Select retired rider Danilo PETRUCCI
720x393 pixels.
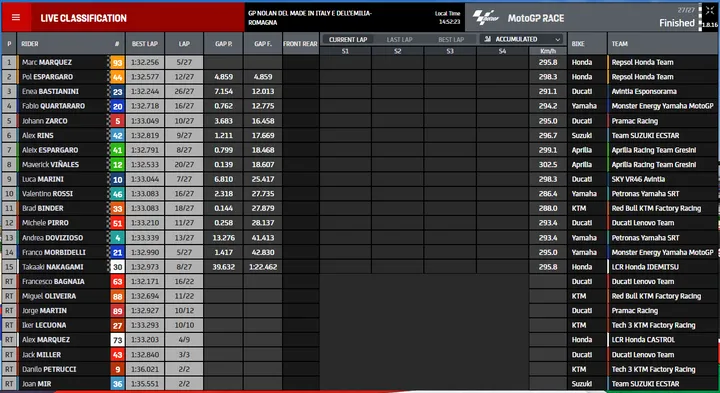pyautogui.click(x=49, y=369)
